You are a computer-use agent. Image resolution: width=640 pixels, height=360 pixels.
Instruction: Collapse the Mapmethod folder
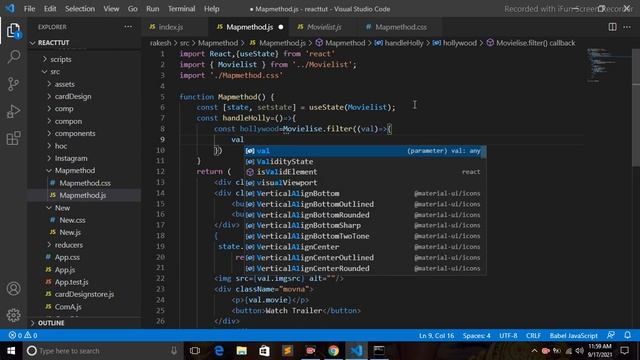(x=75, y=170)
